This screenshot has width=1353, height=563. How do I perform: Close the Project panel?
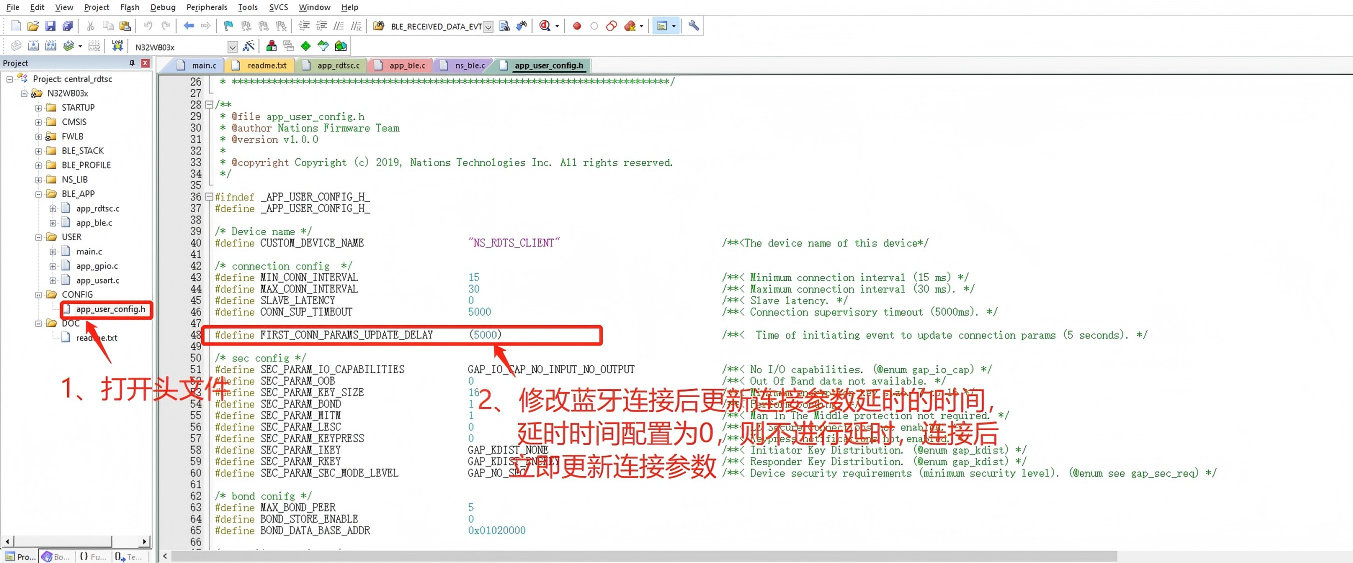145,63
